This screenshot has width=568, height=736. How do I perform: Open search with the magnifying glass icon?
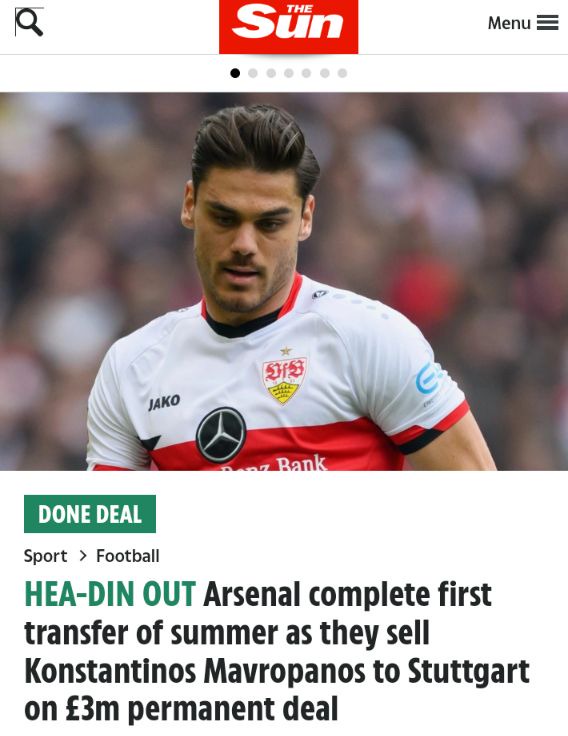(29, 22)
